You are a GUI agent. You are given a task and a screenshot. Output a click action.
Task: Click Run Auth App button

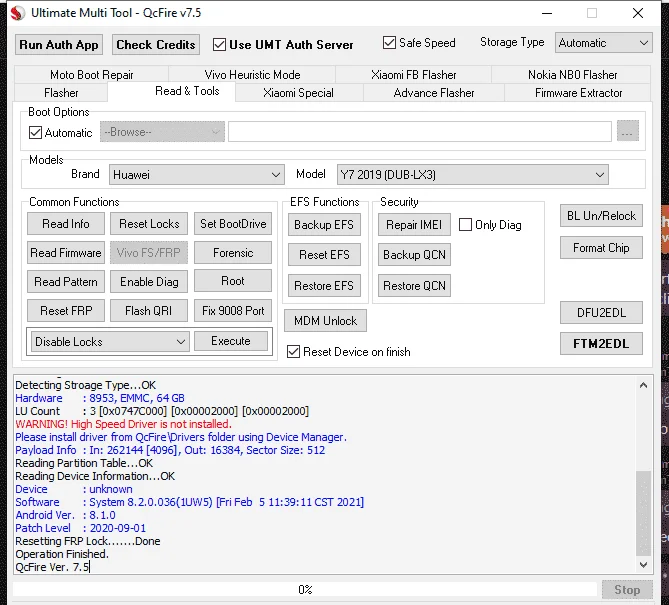pos(59,45)
